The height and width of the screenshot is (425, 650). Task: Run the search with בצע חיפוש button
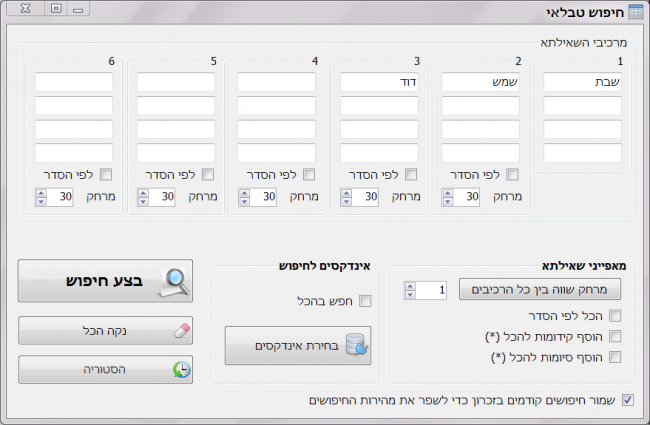(x=105, y=281)
